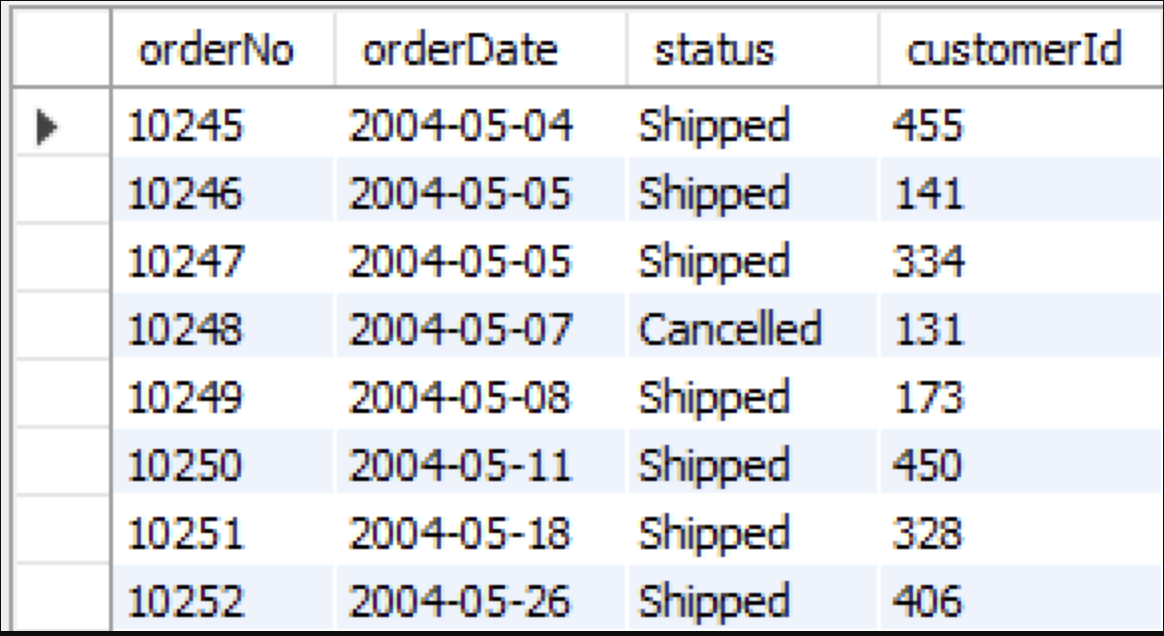This screenshot has width=1164, height=636.
Task: Sort by the orderNo column header
Action: [223, 49]
